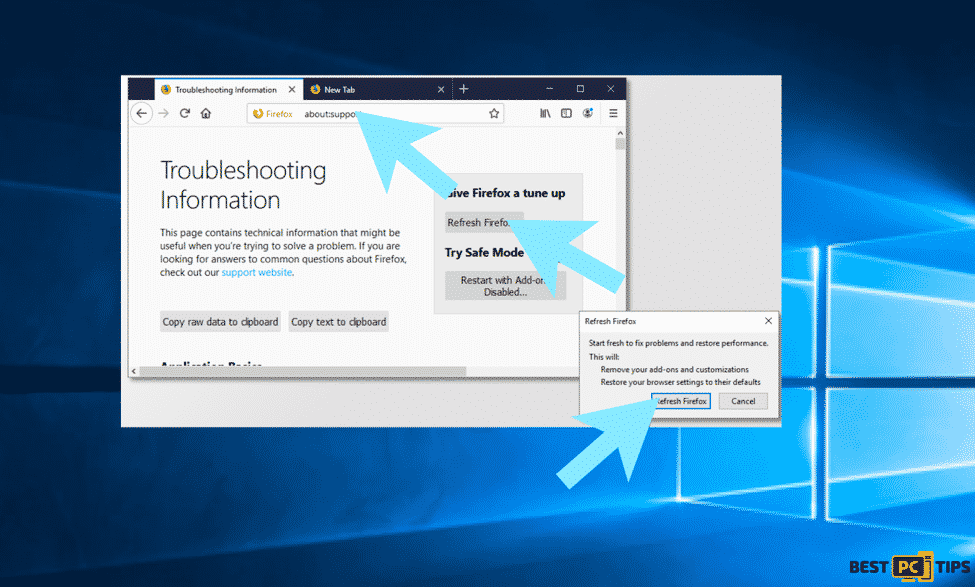Minimize the Firefox window
The image size is (975, 587).
[x=550, y=89]
